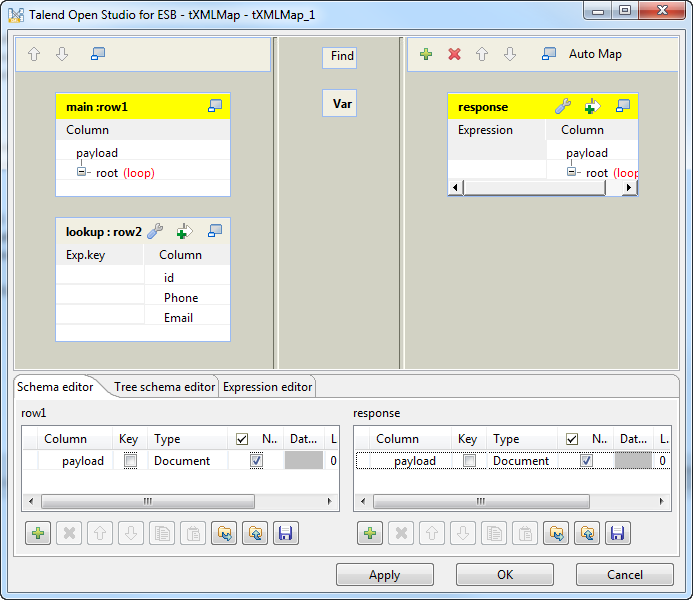The width and height of the screenshot is (693, 600).
Task: Click the row1 payload Type cell dropdown
Action: [x=187, y=461]
